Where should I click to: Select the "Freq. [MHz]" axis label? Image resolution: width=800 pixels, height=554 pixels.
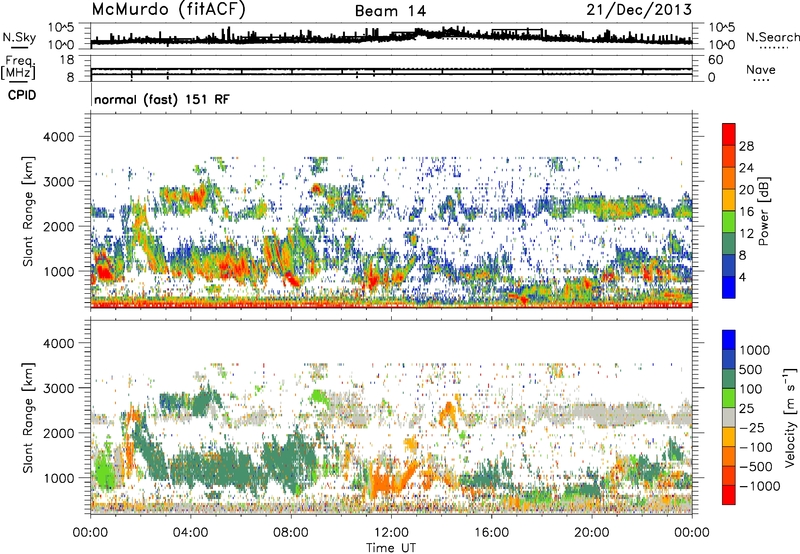coord(18,67)
